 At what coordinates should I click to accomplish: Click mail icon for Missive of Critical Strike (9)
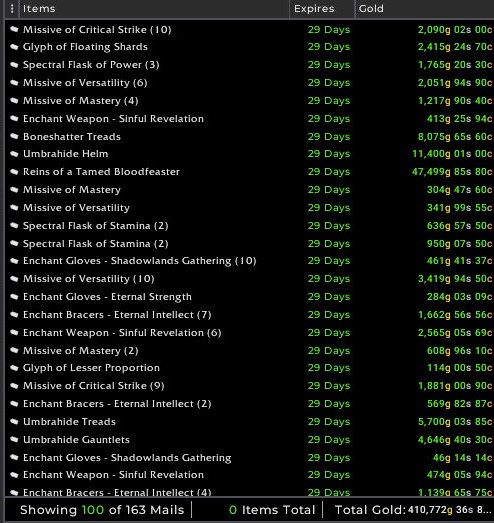coord(14,386)
